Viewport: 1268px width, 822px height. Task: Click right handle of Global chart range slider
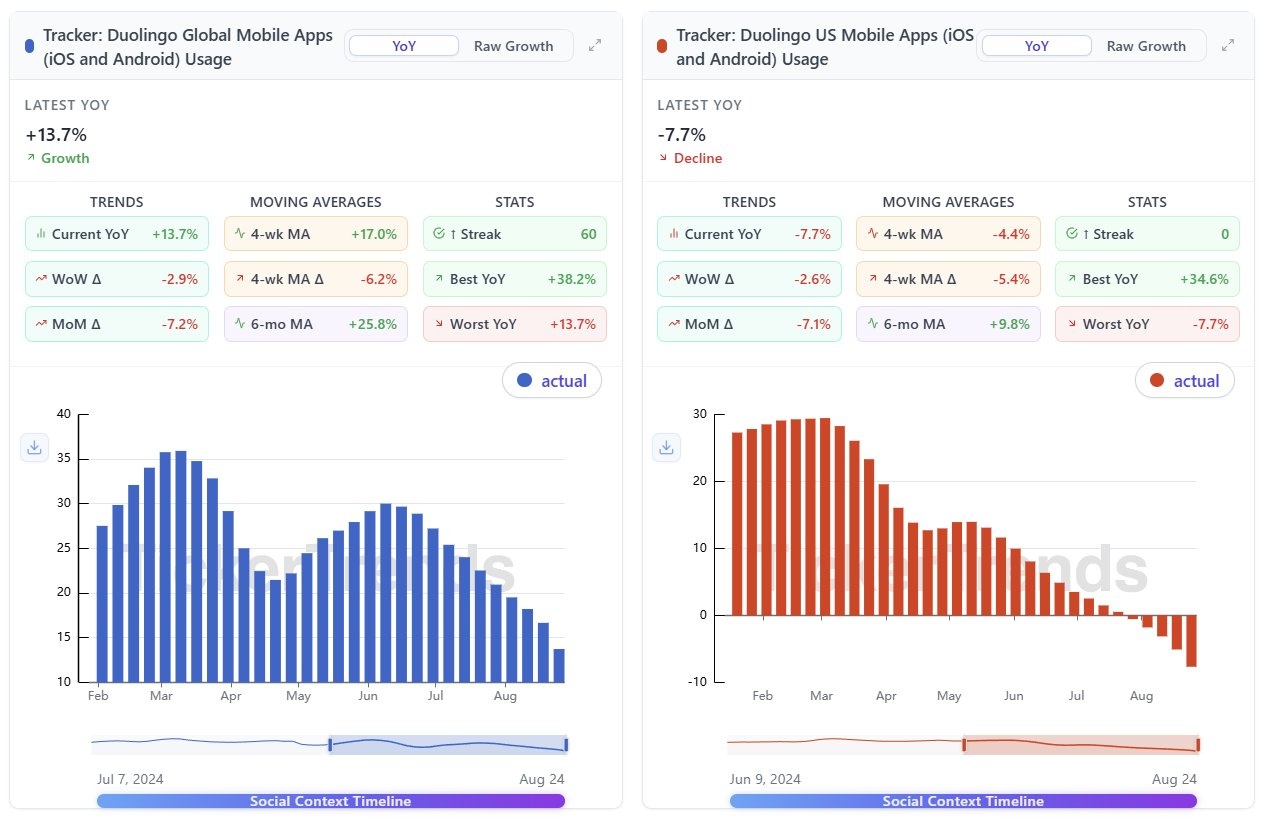pyautogui.click(x=566, y=744)
